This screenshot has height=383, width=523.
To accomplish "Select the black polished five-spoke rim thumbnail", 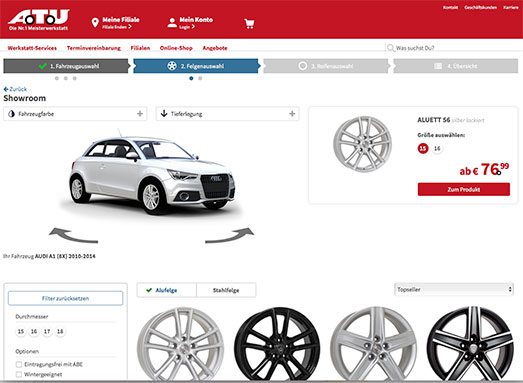I will [x=470, y=344].
